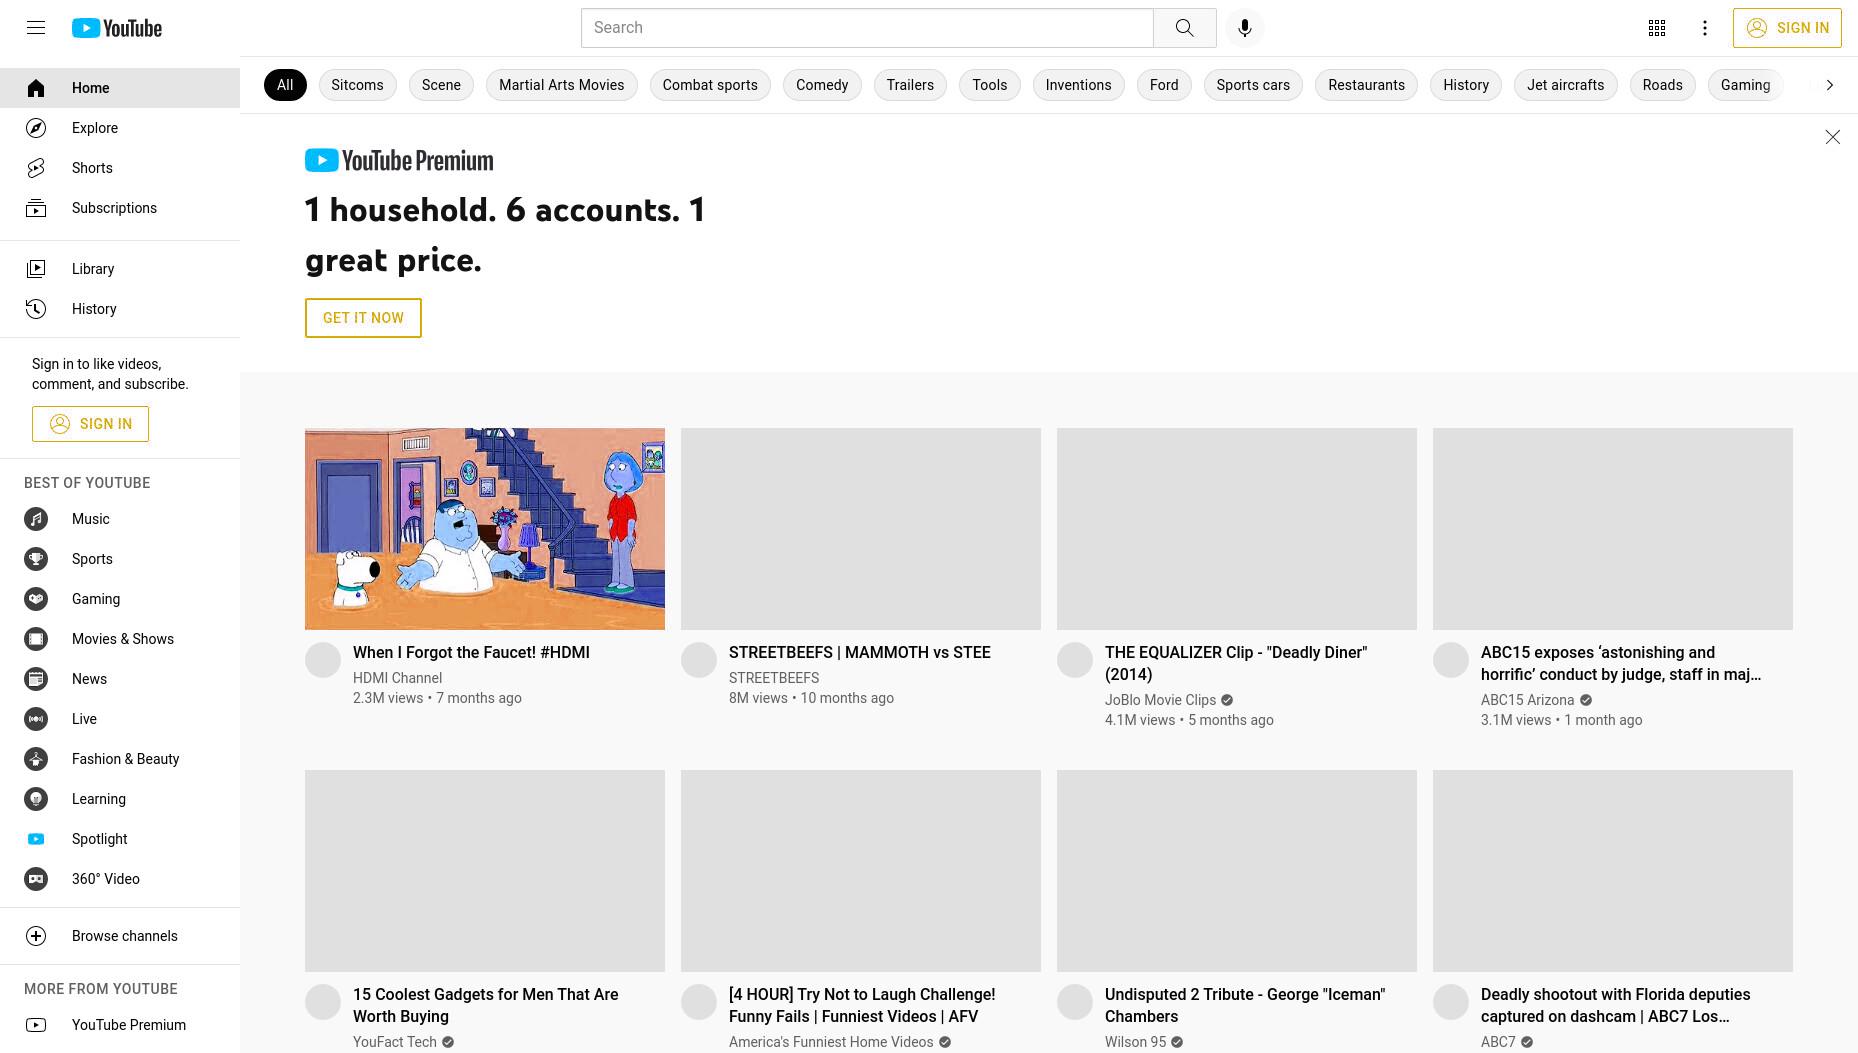Open Try Not to Laugh Challenge title
Screen dimensions: 1858x1053
click(862, 1005)
